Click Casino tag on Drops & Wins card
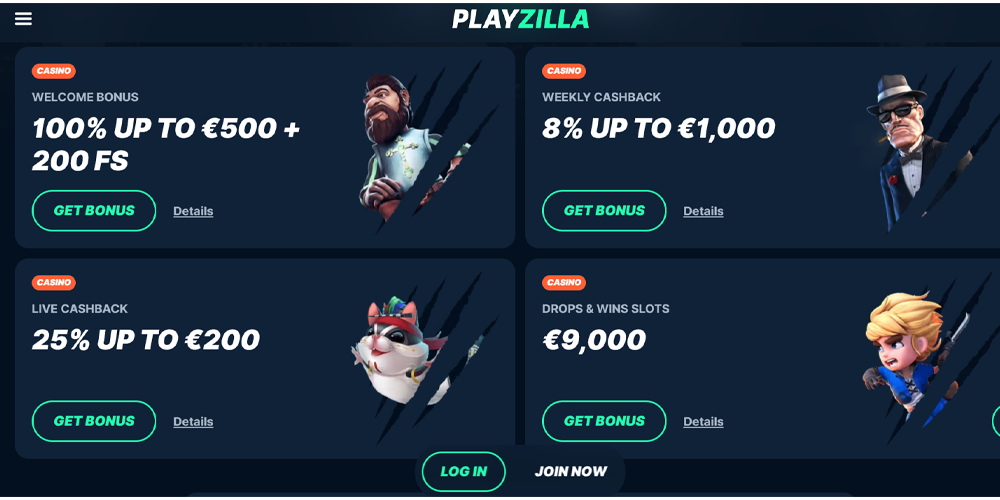The image size is (1000, 500). point(564,283)
